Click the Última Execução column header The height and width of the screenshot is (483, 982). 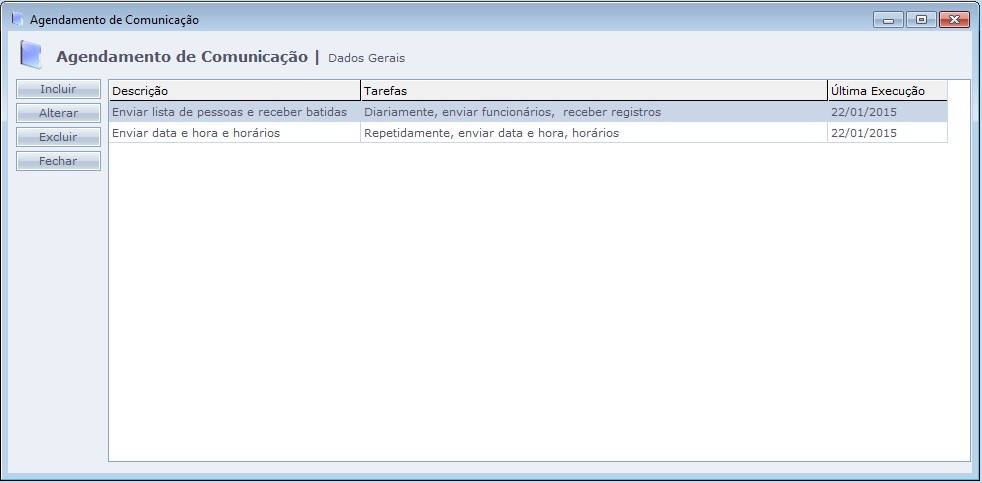coord(886,91)
